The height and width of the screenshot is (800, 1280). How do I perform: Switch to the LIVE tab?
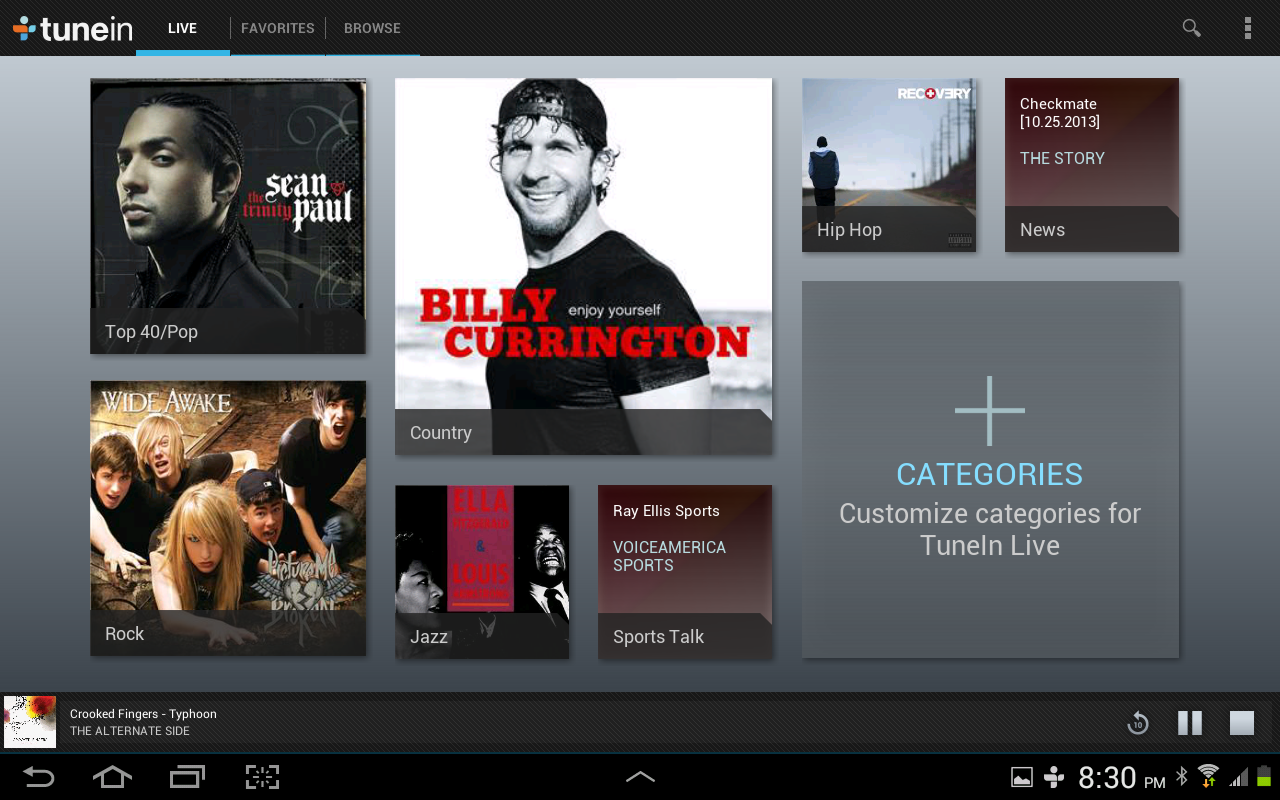183,28
